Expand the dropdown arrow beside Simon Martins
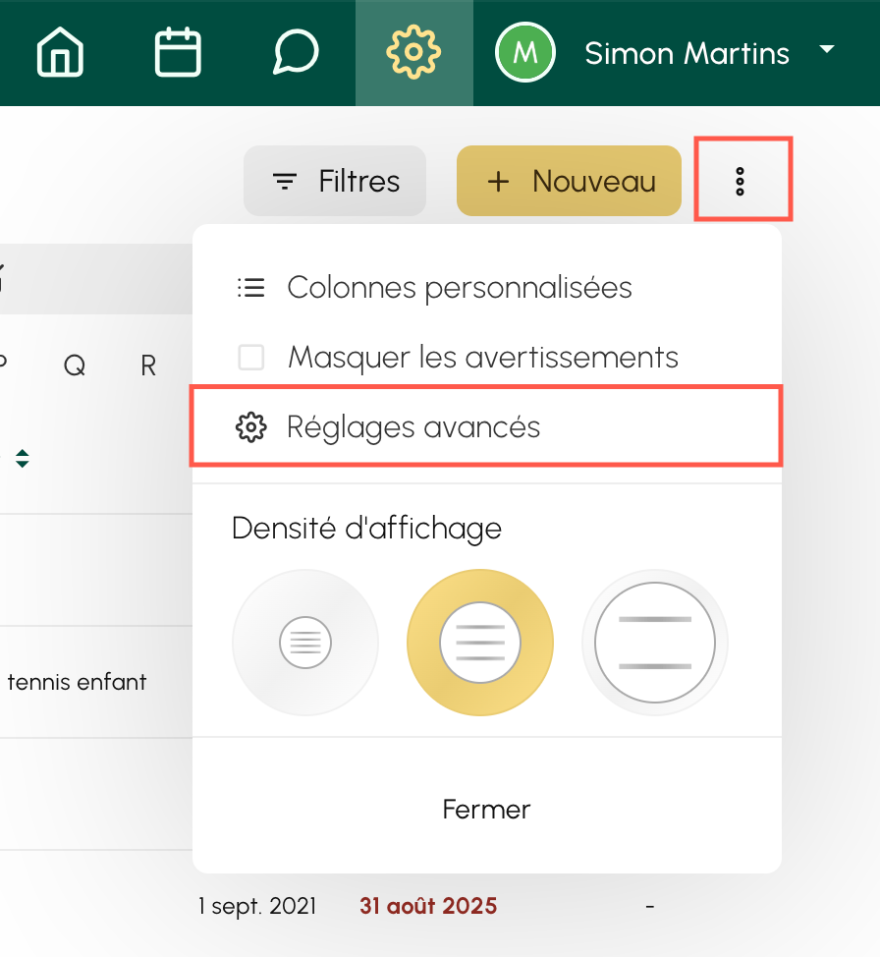 click(x=826, y=50)
